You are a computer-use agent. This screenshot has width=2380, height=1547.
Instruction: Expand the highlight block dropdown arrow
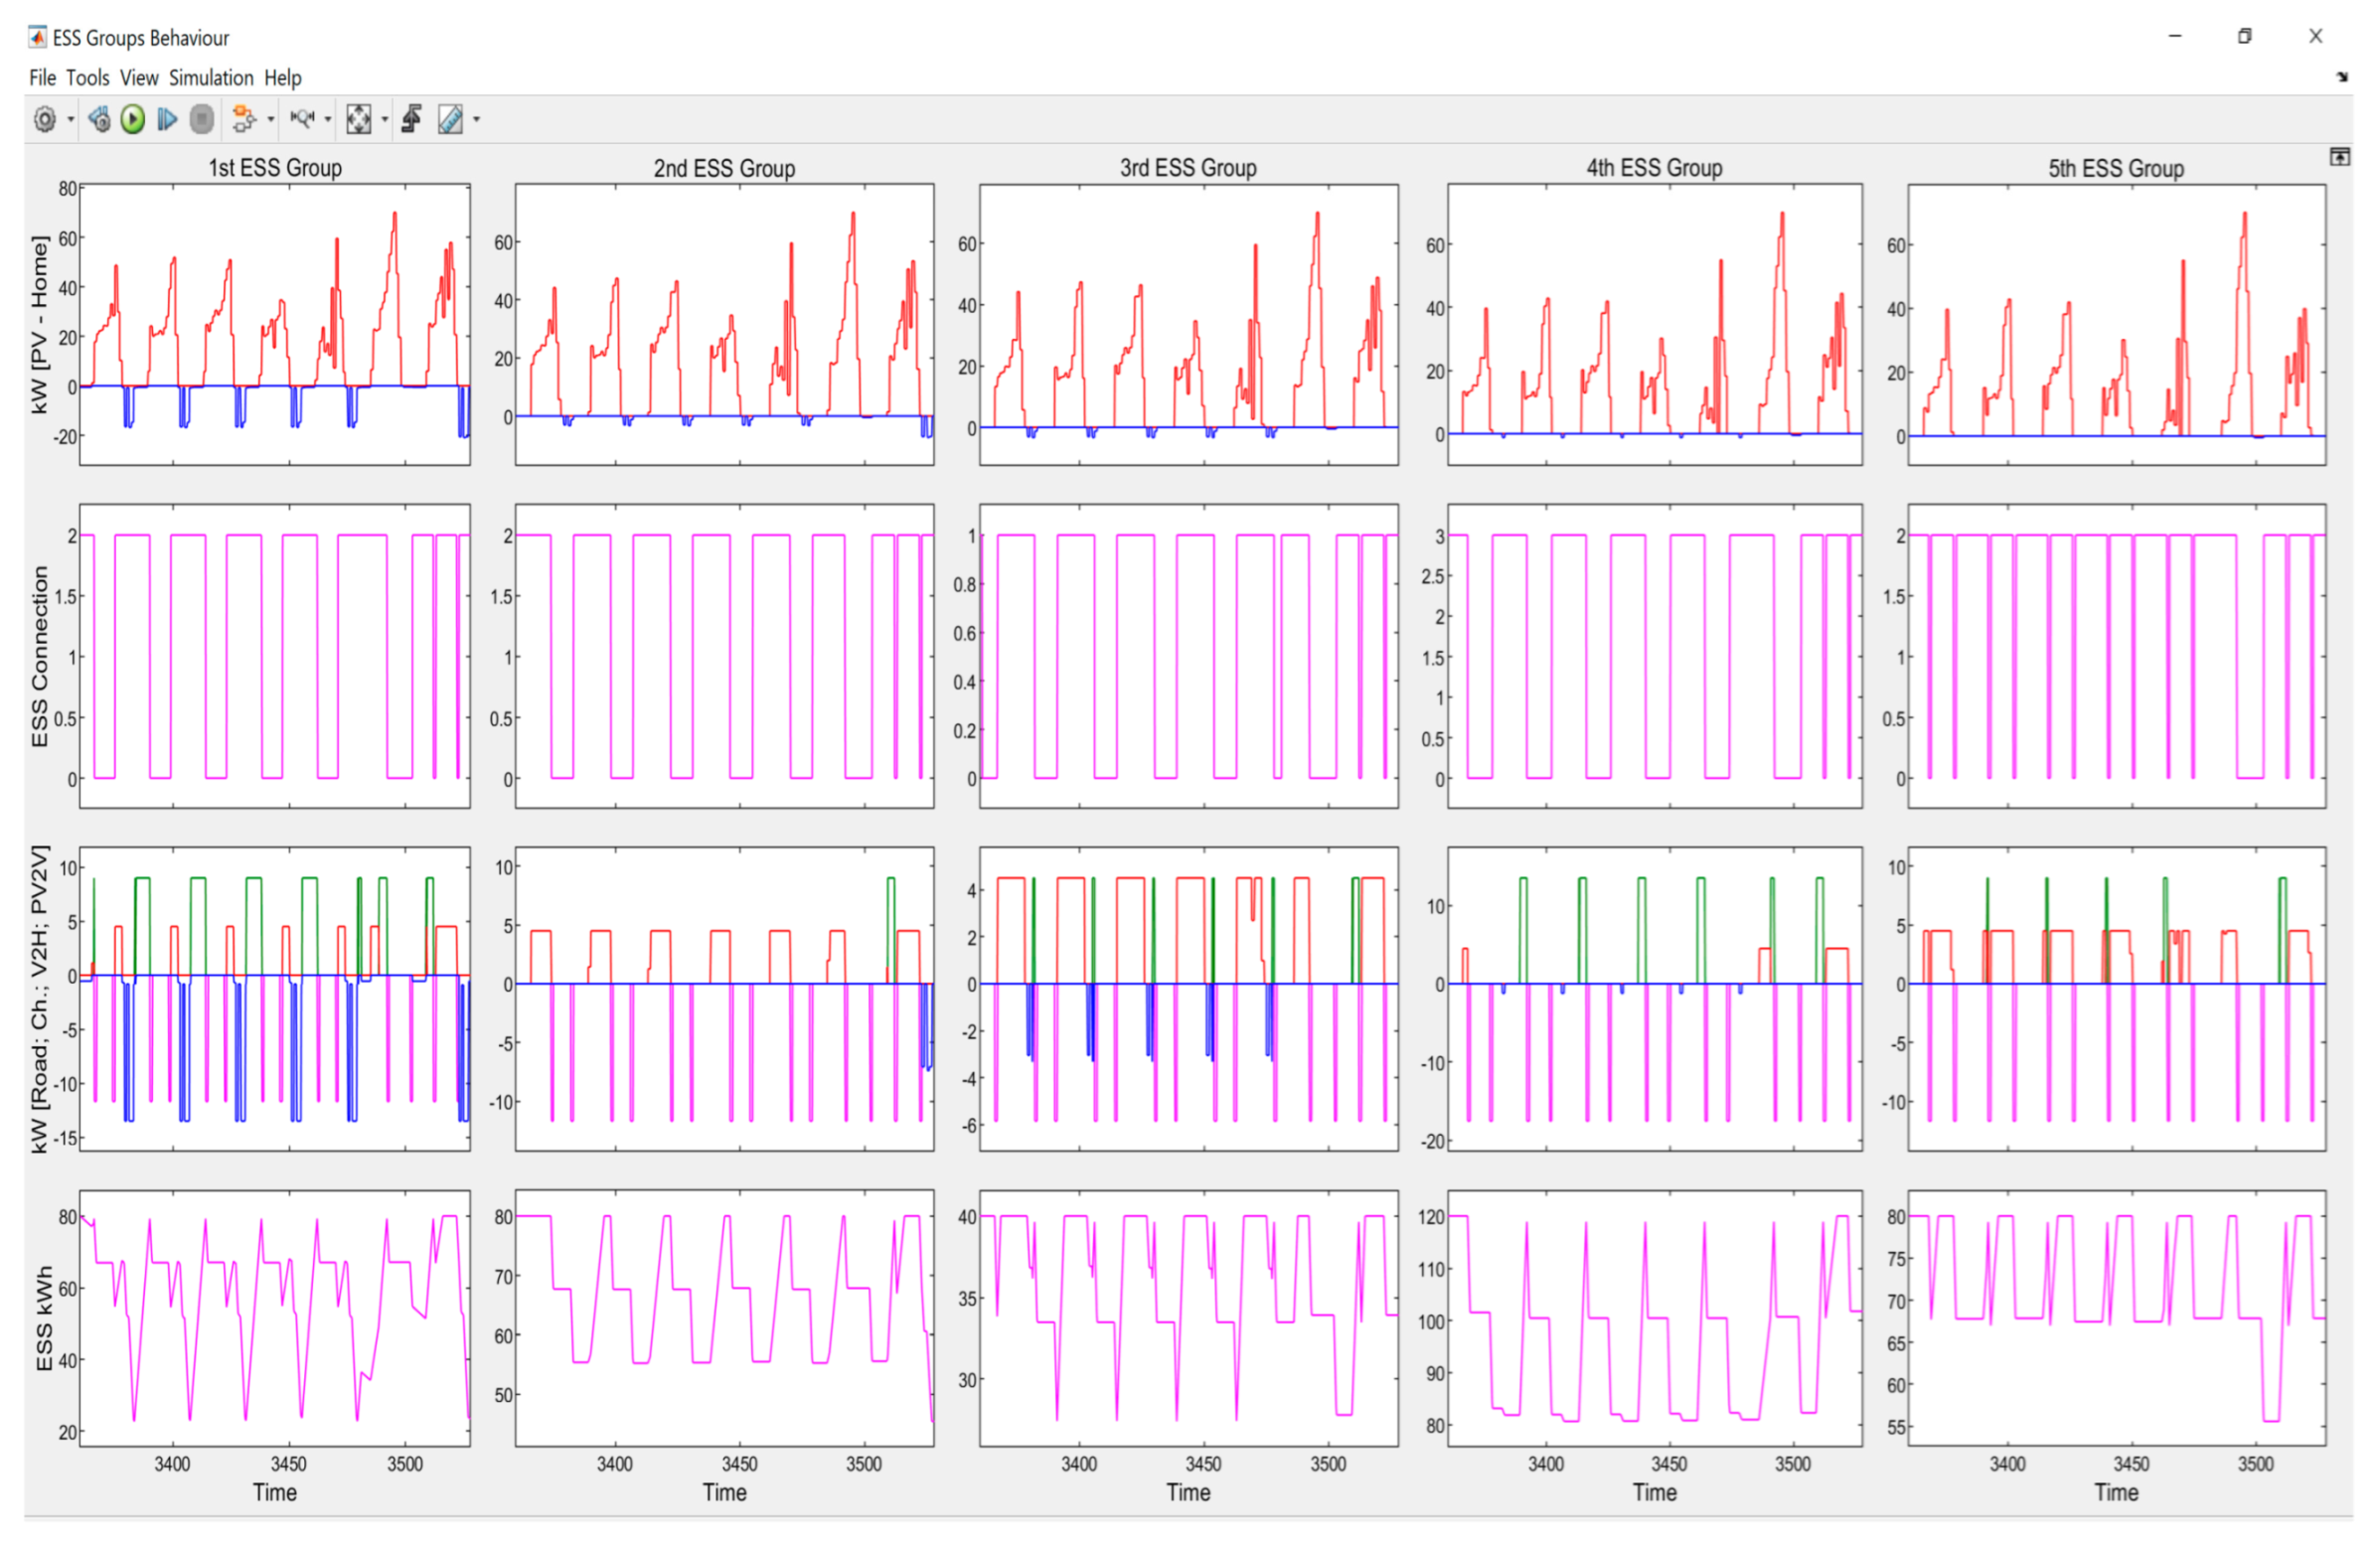[x=271, y=120]
